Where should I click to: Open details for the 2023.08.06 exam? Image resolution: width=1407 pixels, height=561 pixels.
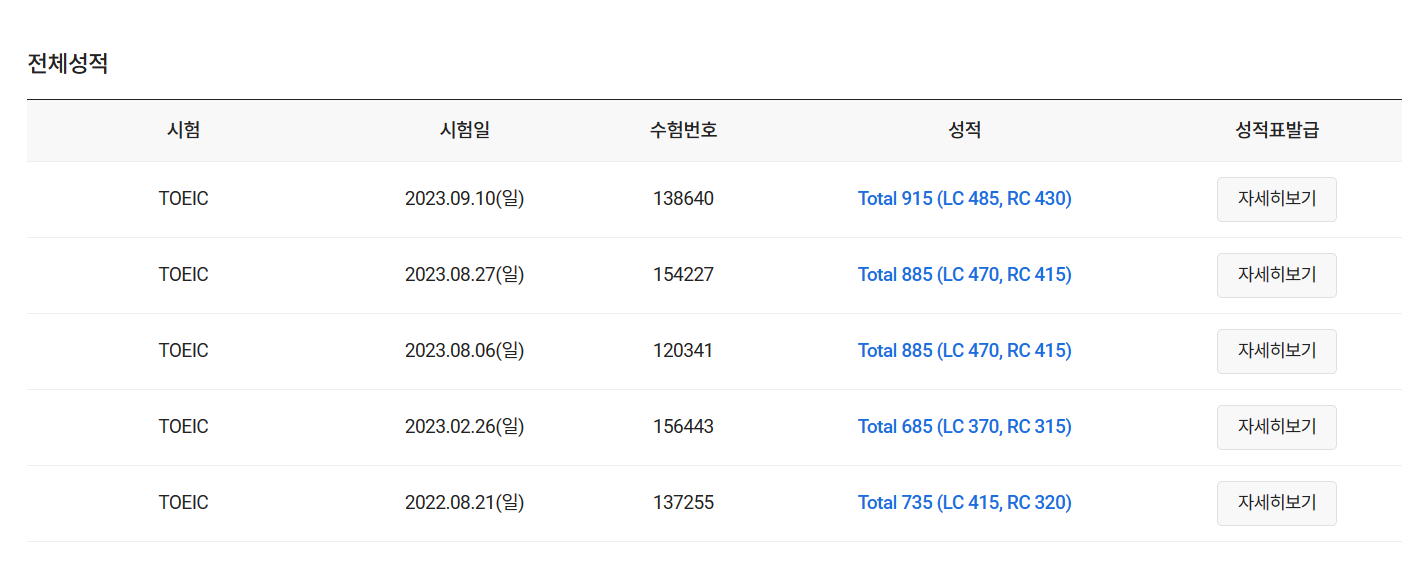[x=1276, y=351]
